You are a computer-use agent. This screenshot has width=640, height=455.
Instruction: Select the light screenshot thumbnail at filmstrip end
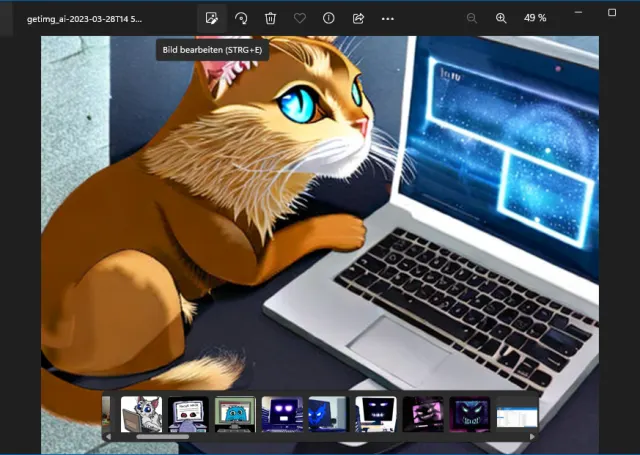pyautogui.click(x=517, y=414)
